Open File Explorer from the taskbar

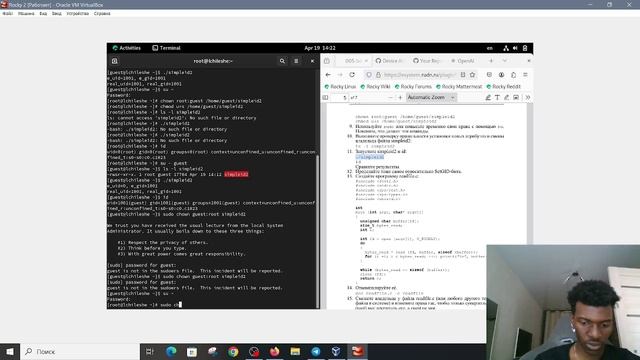click(295, 351)
